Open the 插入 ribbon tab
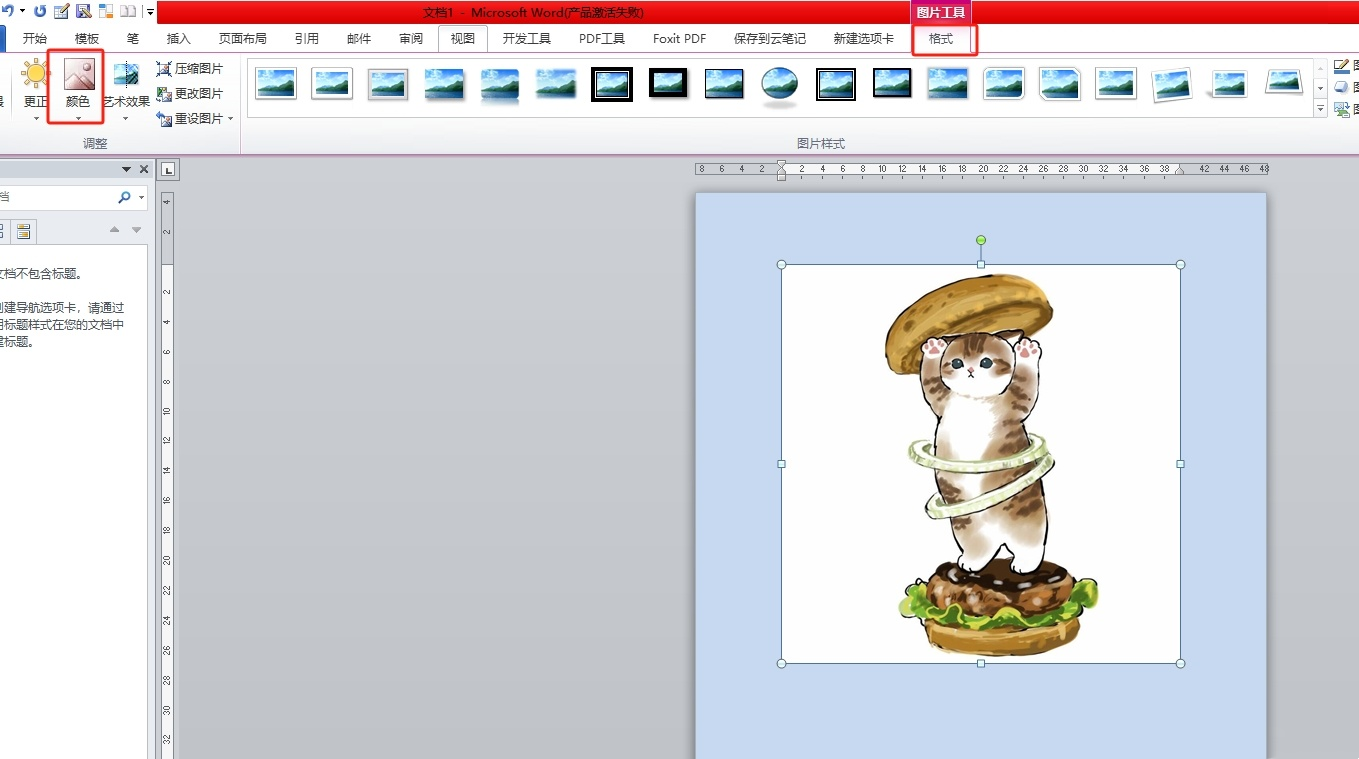This screenshot has height=759, width=1359. tap(179, 39)
